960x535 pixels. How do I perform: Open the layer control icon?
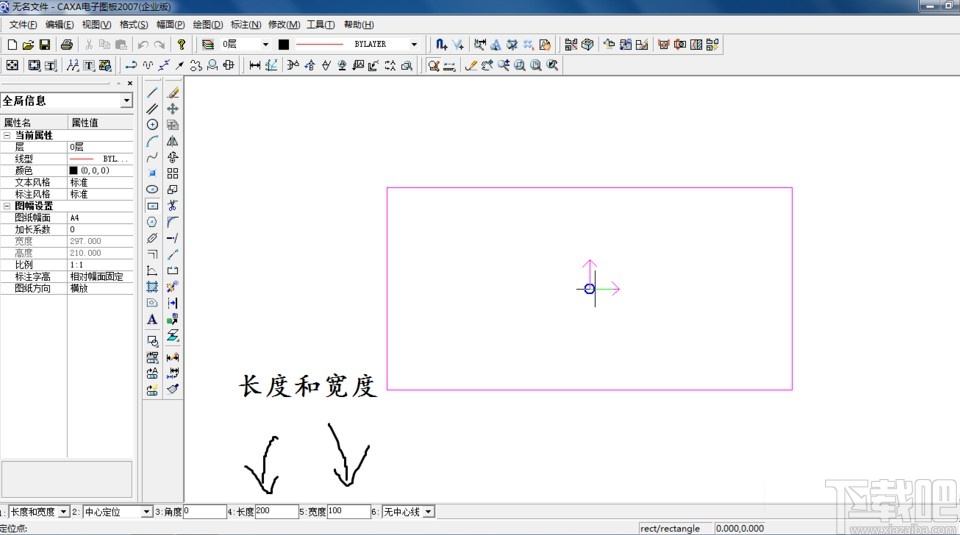click(208, 44)
